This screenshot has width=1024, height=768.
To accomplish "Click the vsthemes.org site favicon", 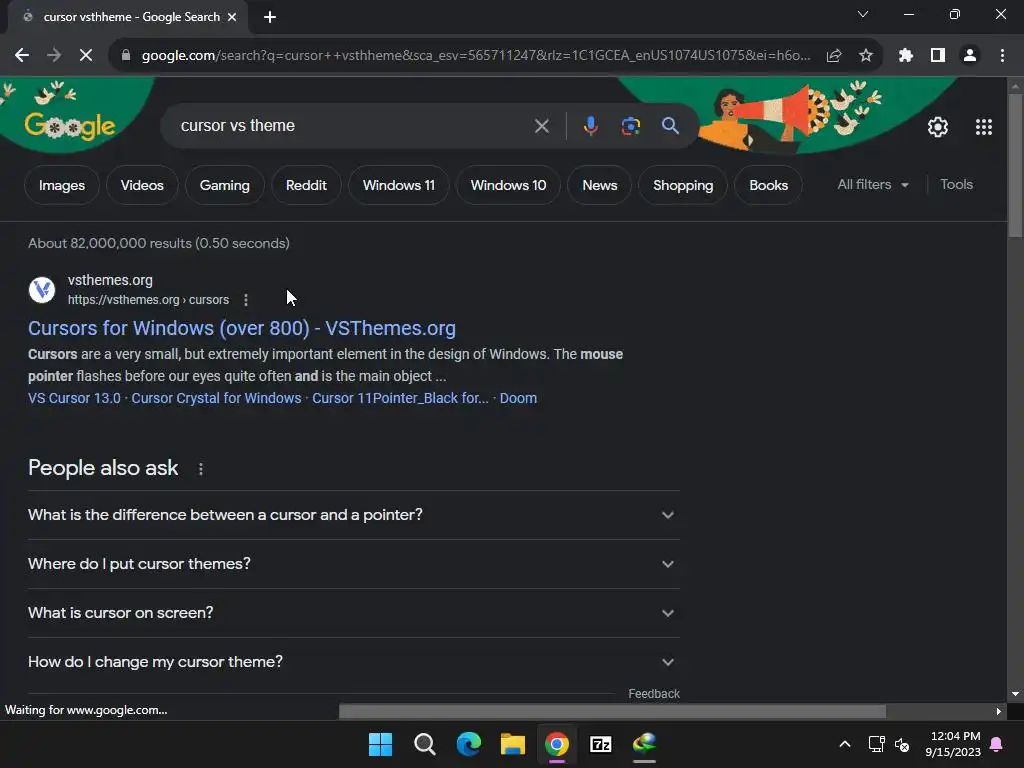I will coord(42,289).
